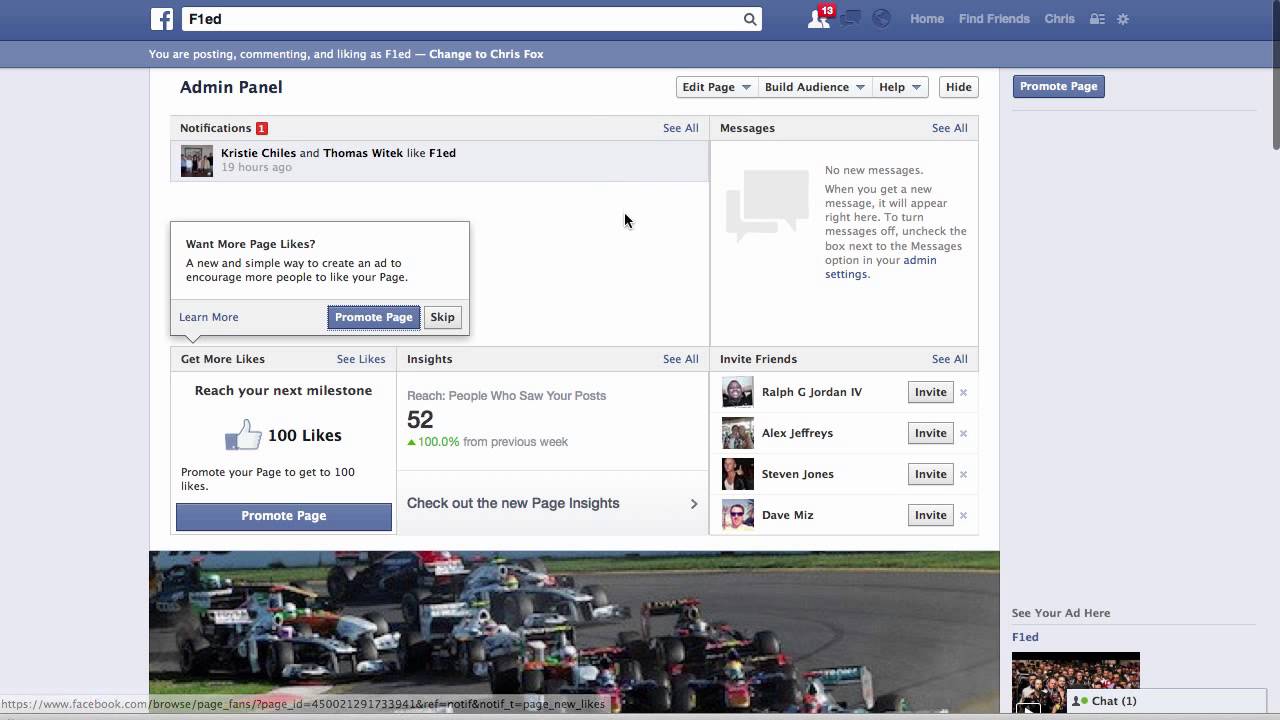Click the Ralph G Jordan IV name

click(x=811, y=392)
